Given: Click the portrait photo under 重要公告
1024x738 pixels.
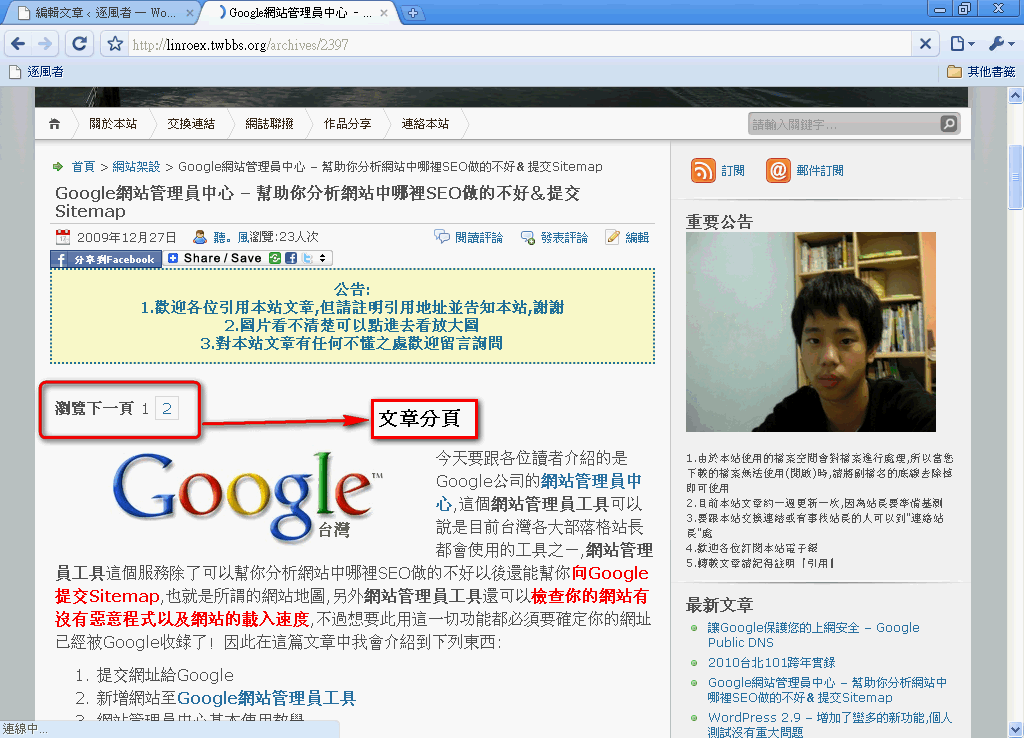Looking at the screenshot, I should pyautogui.click(x=810, y=332).
